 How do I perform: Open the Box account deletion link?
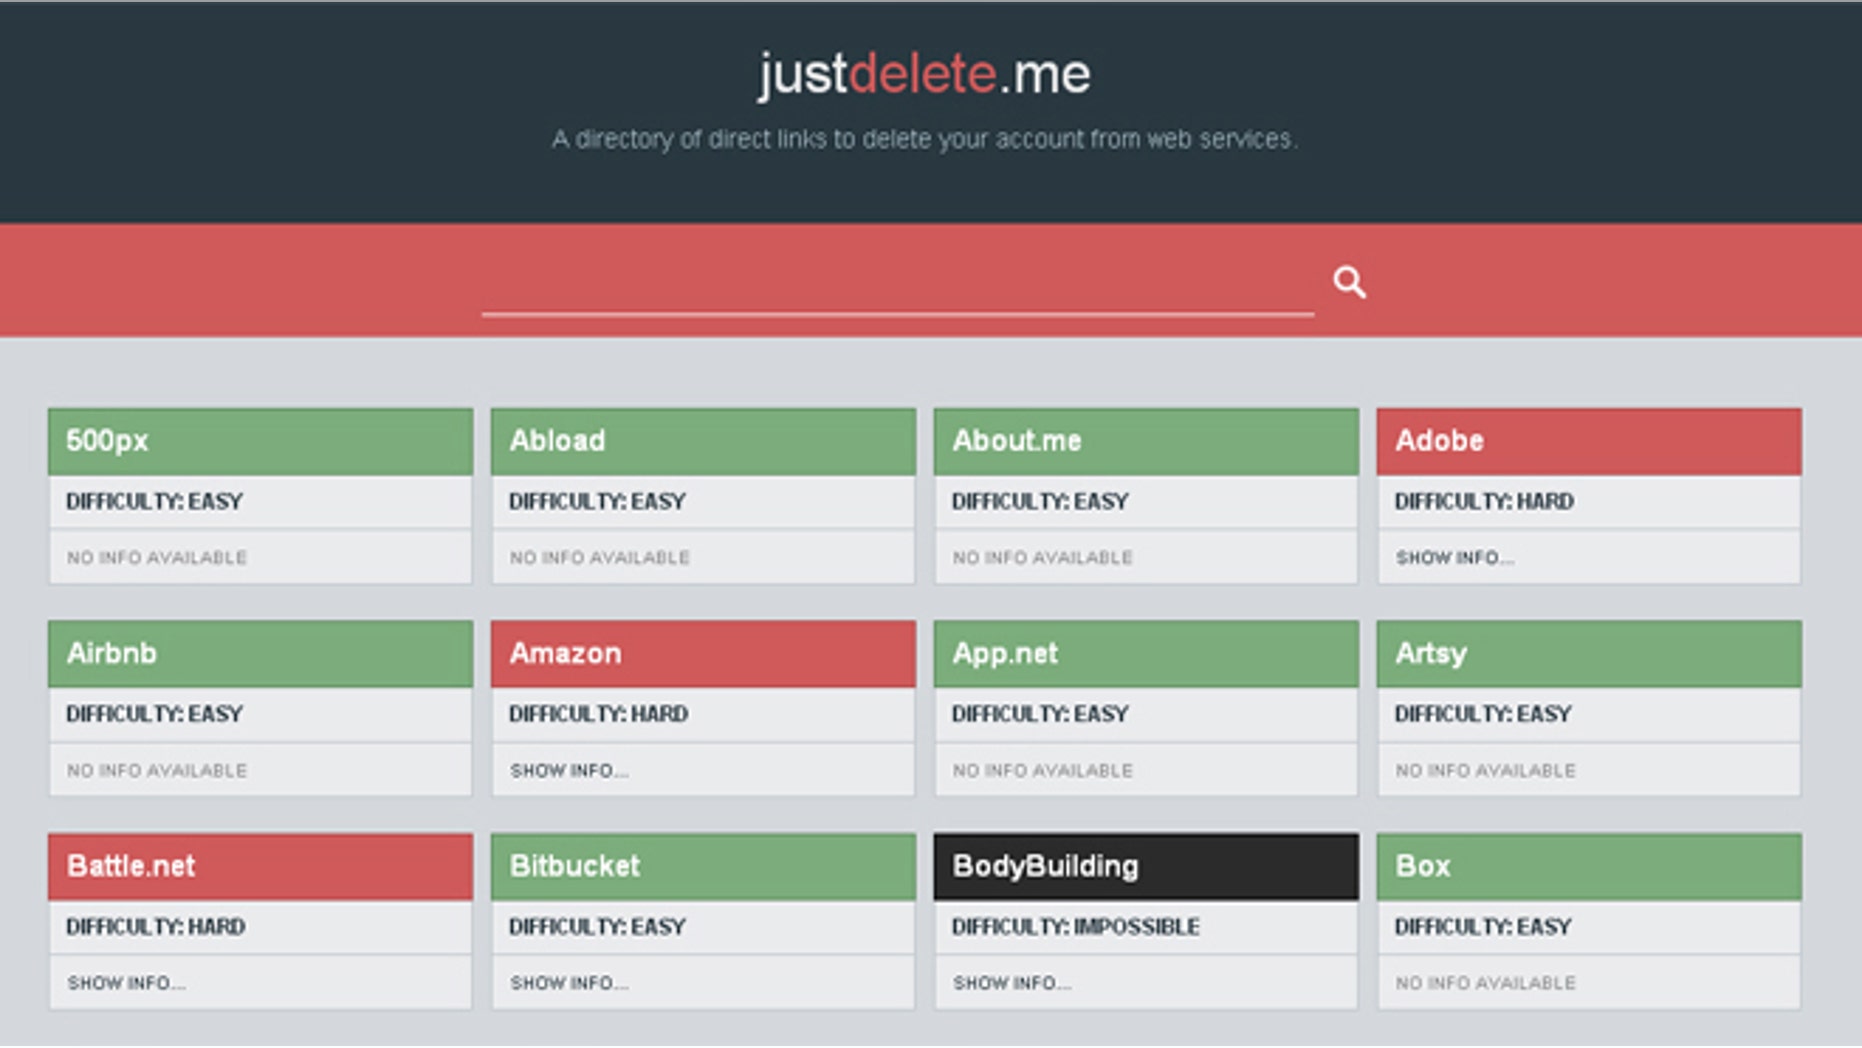click(1589, 867)
